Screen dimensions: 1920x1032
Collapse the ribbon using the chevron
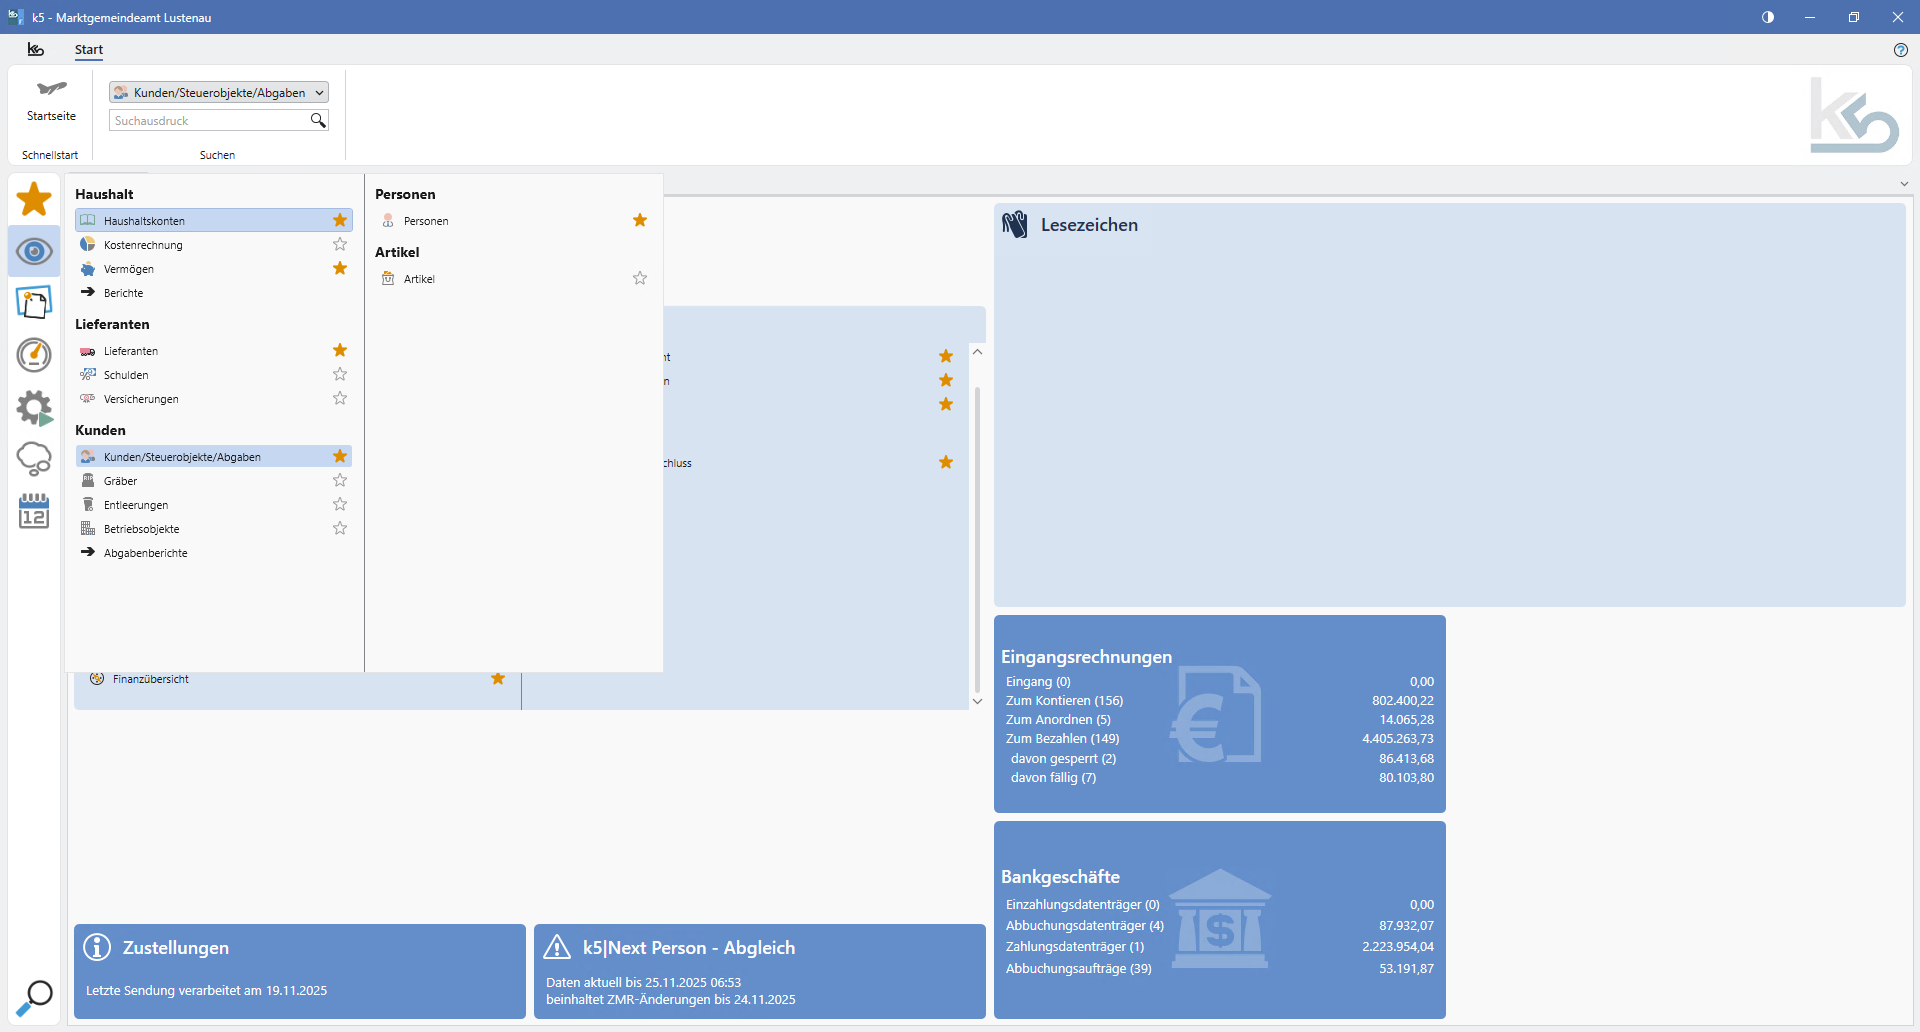[1904, 184]
